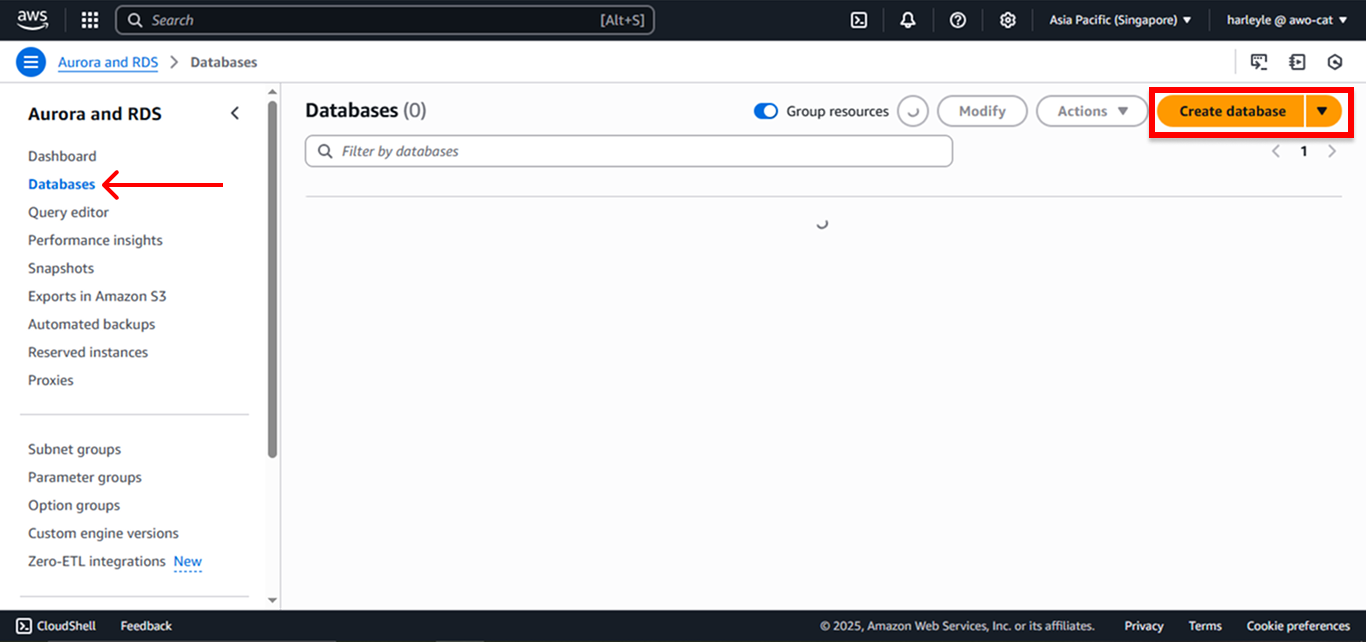
Task: Click the New badge link
Action: (188, 562)
